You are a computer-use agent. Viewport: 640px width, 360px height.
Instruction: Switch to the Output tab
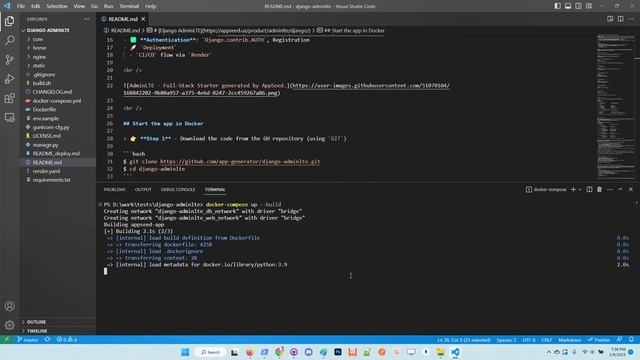click(x=143, y=189)
